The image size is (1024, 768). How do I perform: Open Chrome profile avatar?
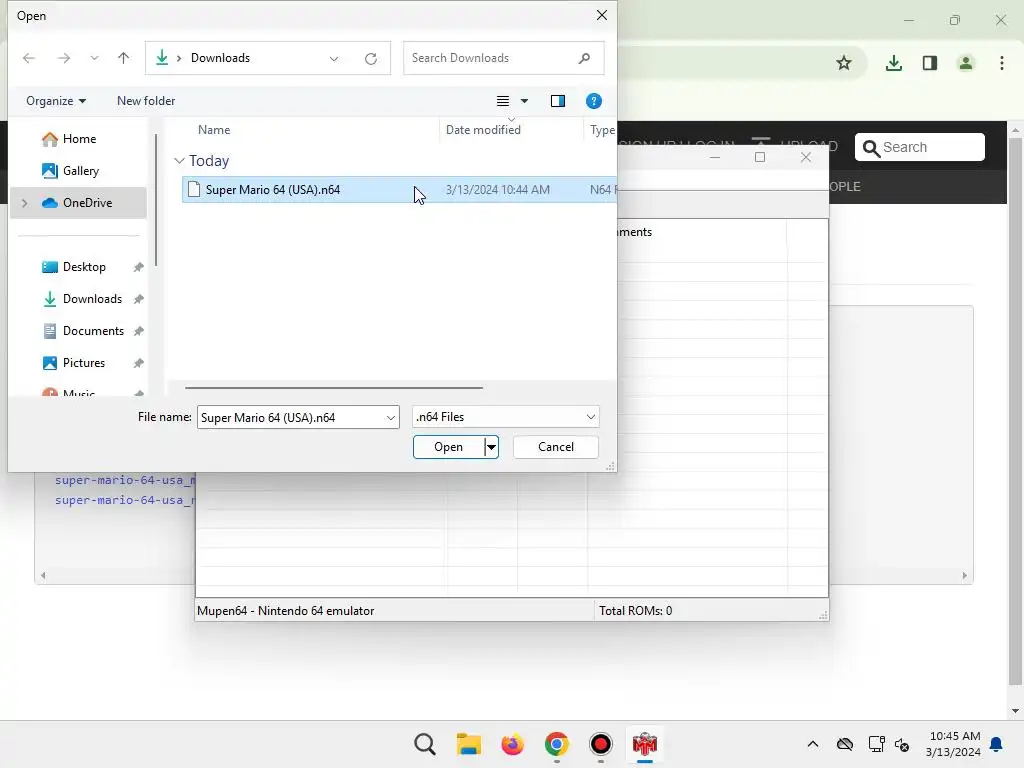[x=965, y=63]
